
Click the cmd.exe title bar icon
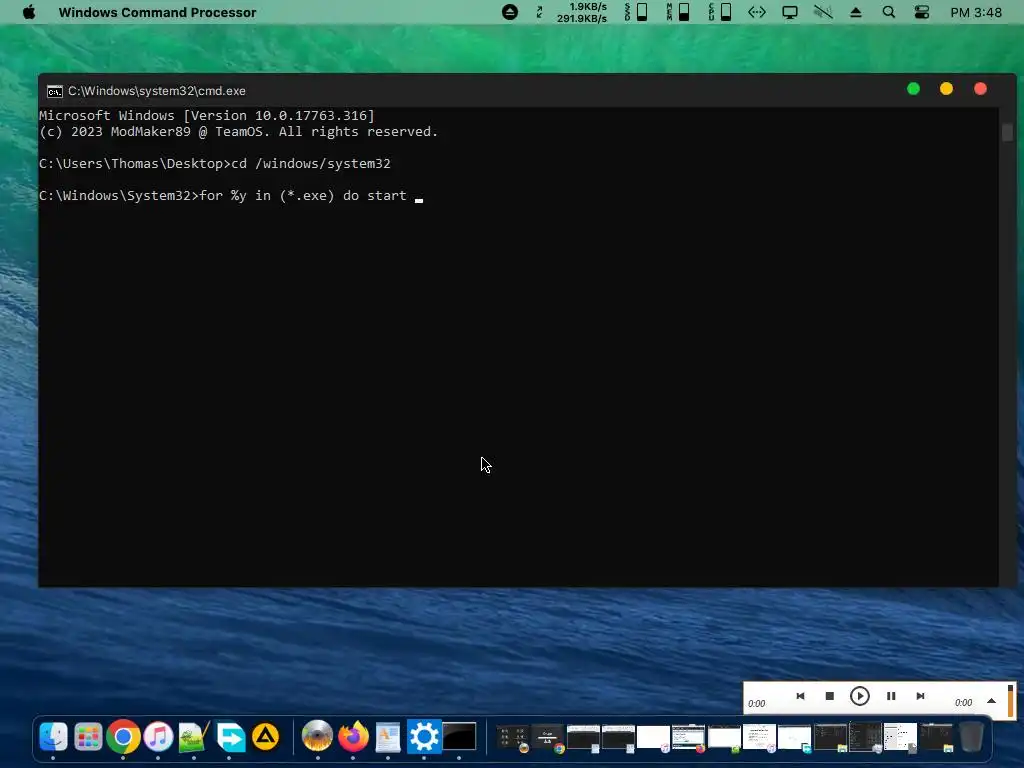click(x=55, y=91)
